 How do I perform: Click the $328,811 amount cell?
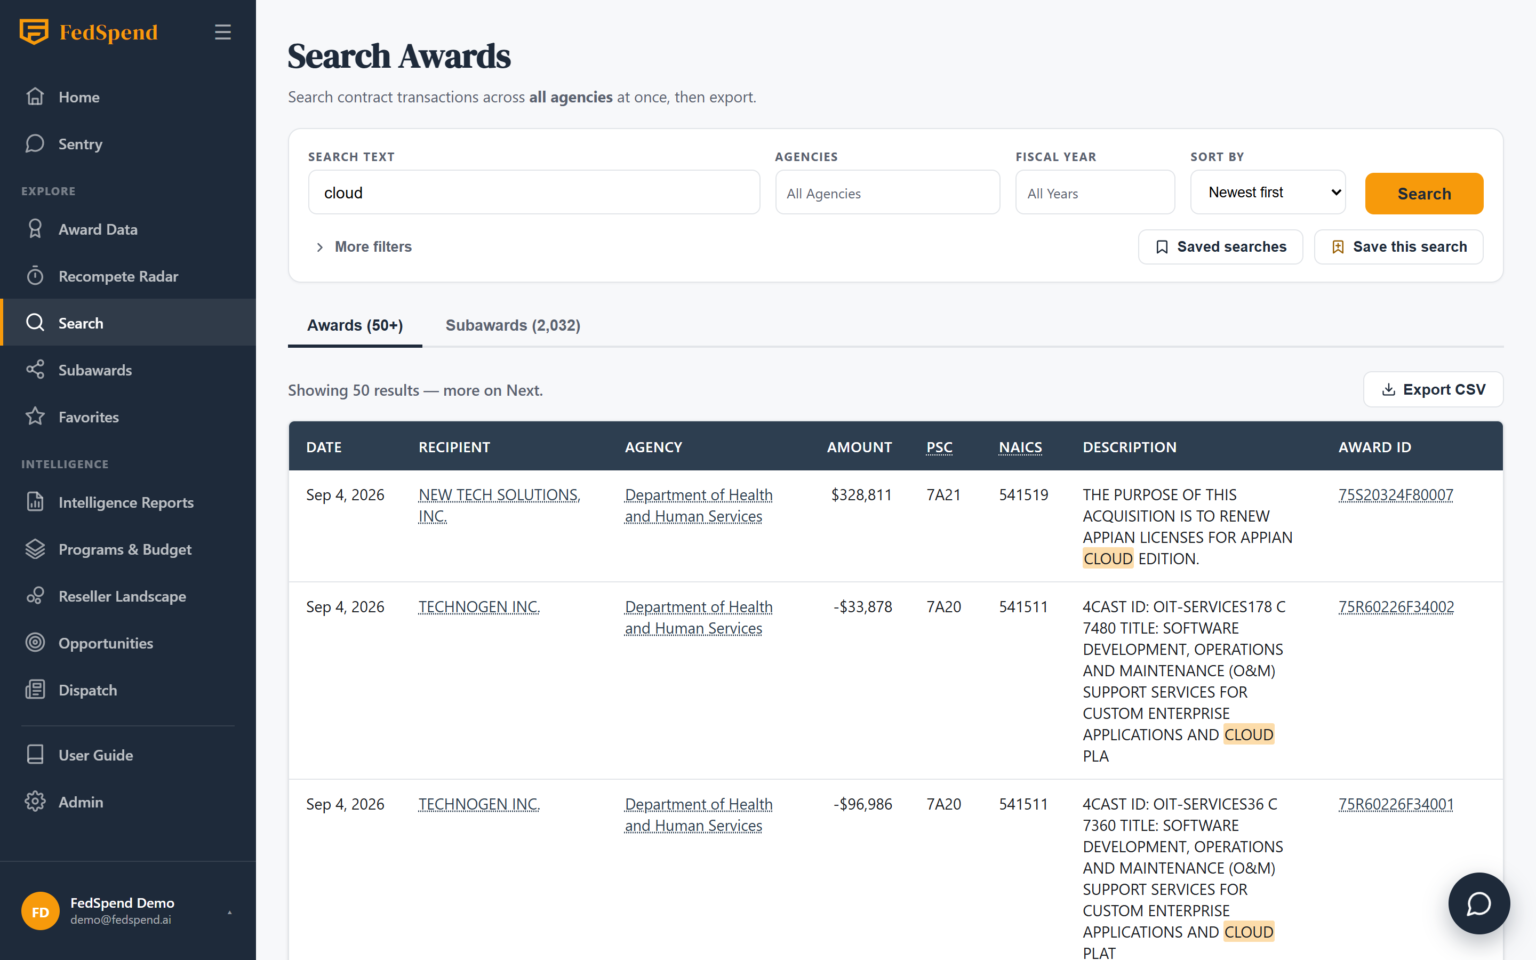(x=861, y=495)
